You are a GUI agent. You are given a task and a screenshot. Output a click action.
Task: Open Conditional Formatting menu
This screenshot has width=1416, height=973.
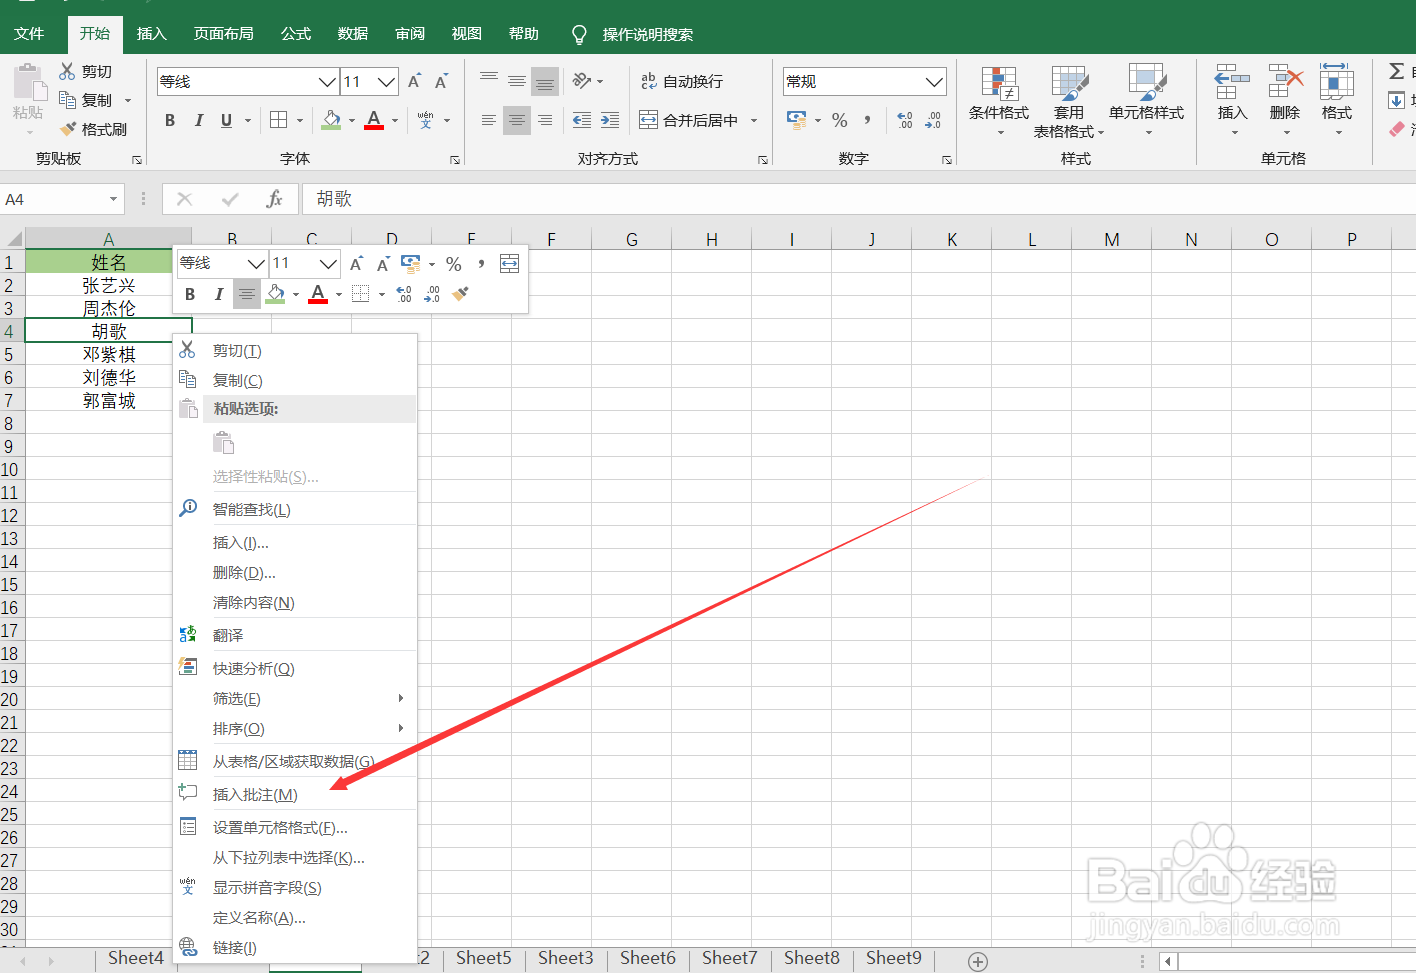pyautogui.click(x=999, y=100)
